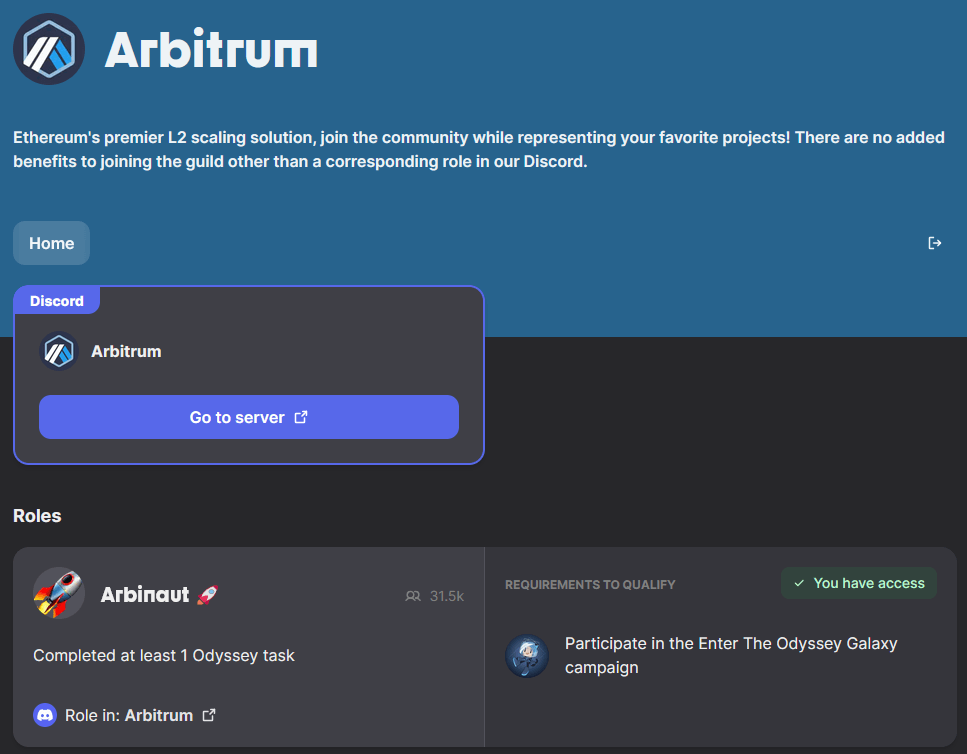This screenshot has width=967, height=754.
Task: Click the external link icon after Role in: Arbitrum
Action: 209,715
